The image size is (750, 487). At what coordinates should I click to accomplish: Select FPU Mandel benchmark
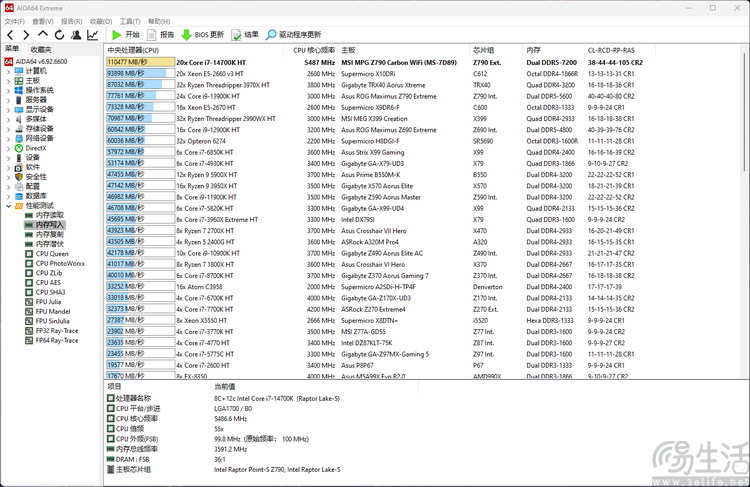pyautogui.click(x=53, y=311)
